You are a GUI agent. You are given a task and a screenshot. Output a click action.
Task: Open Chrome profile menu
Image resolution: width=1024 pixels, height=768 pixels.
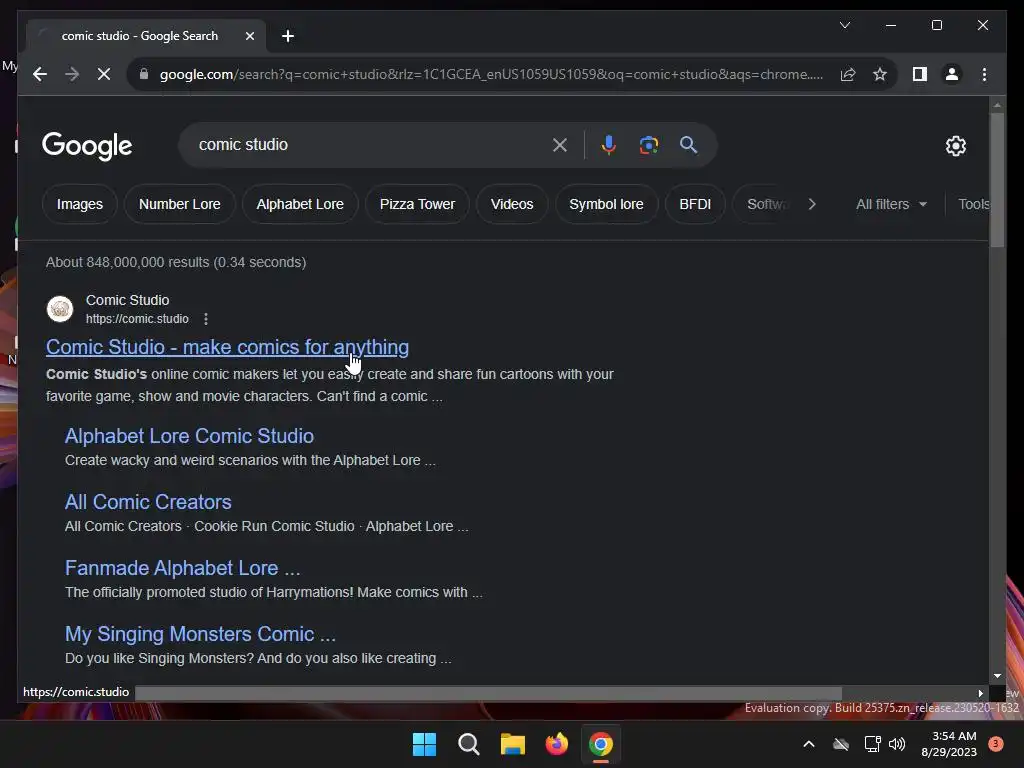click(x=952, y=74)
